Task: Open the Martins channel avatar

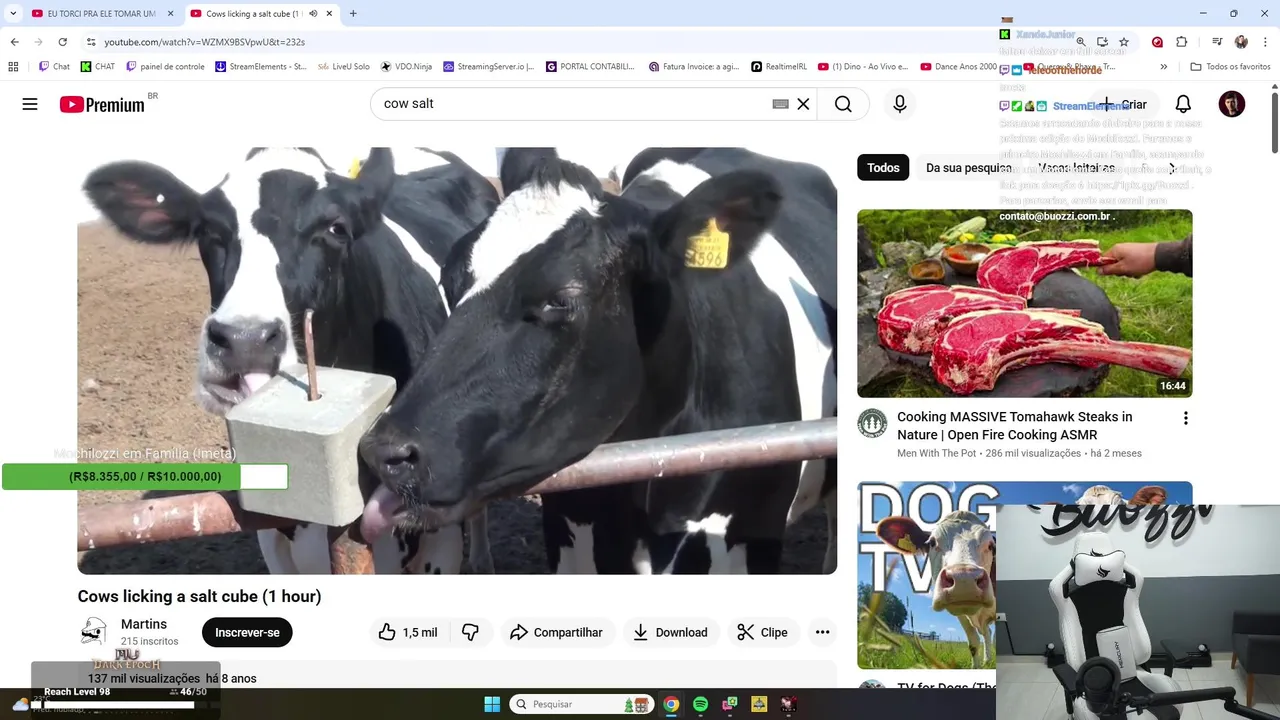Action: [x=94, y=631]
